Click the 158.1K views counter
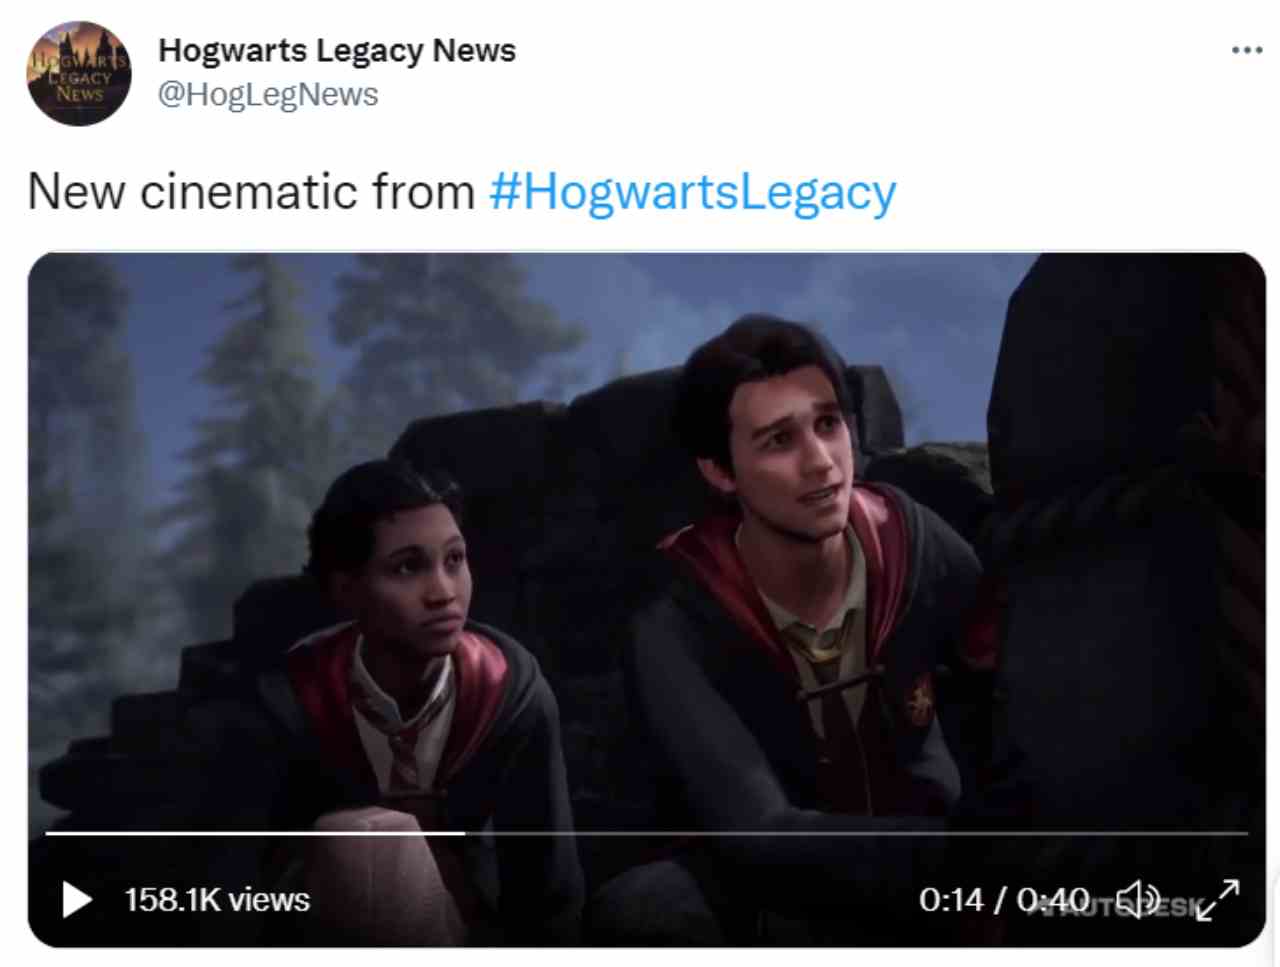The height and width of the screenshot is (967, 1280). 217,900
